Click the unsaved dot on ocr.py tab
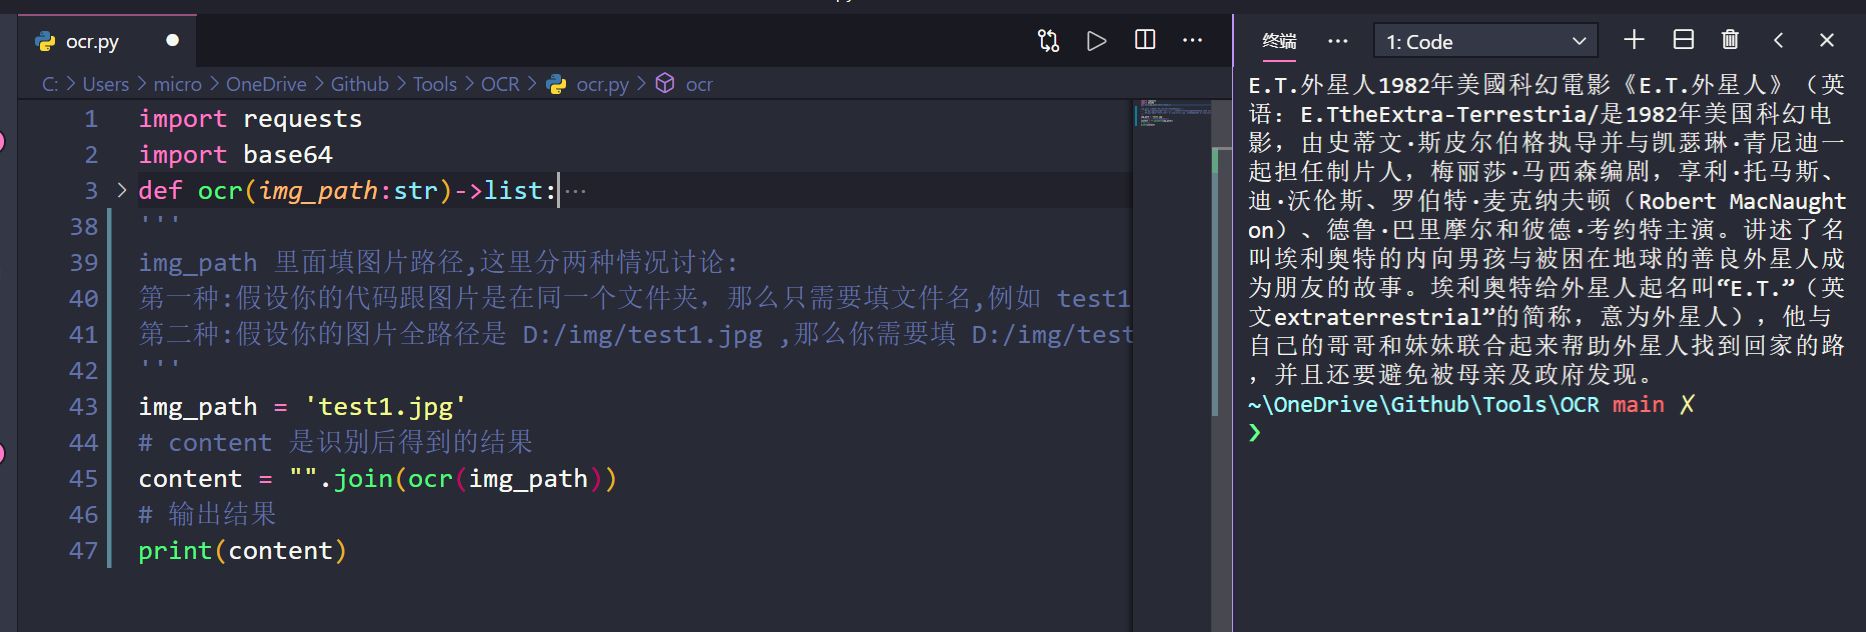This screenshot has height=632, width=1866. 172,41
